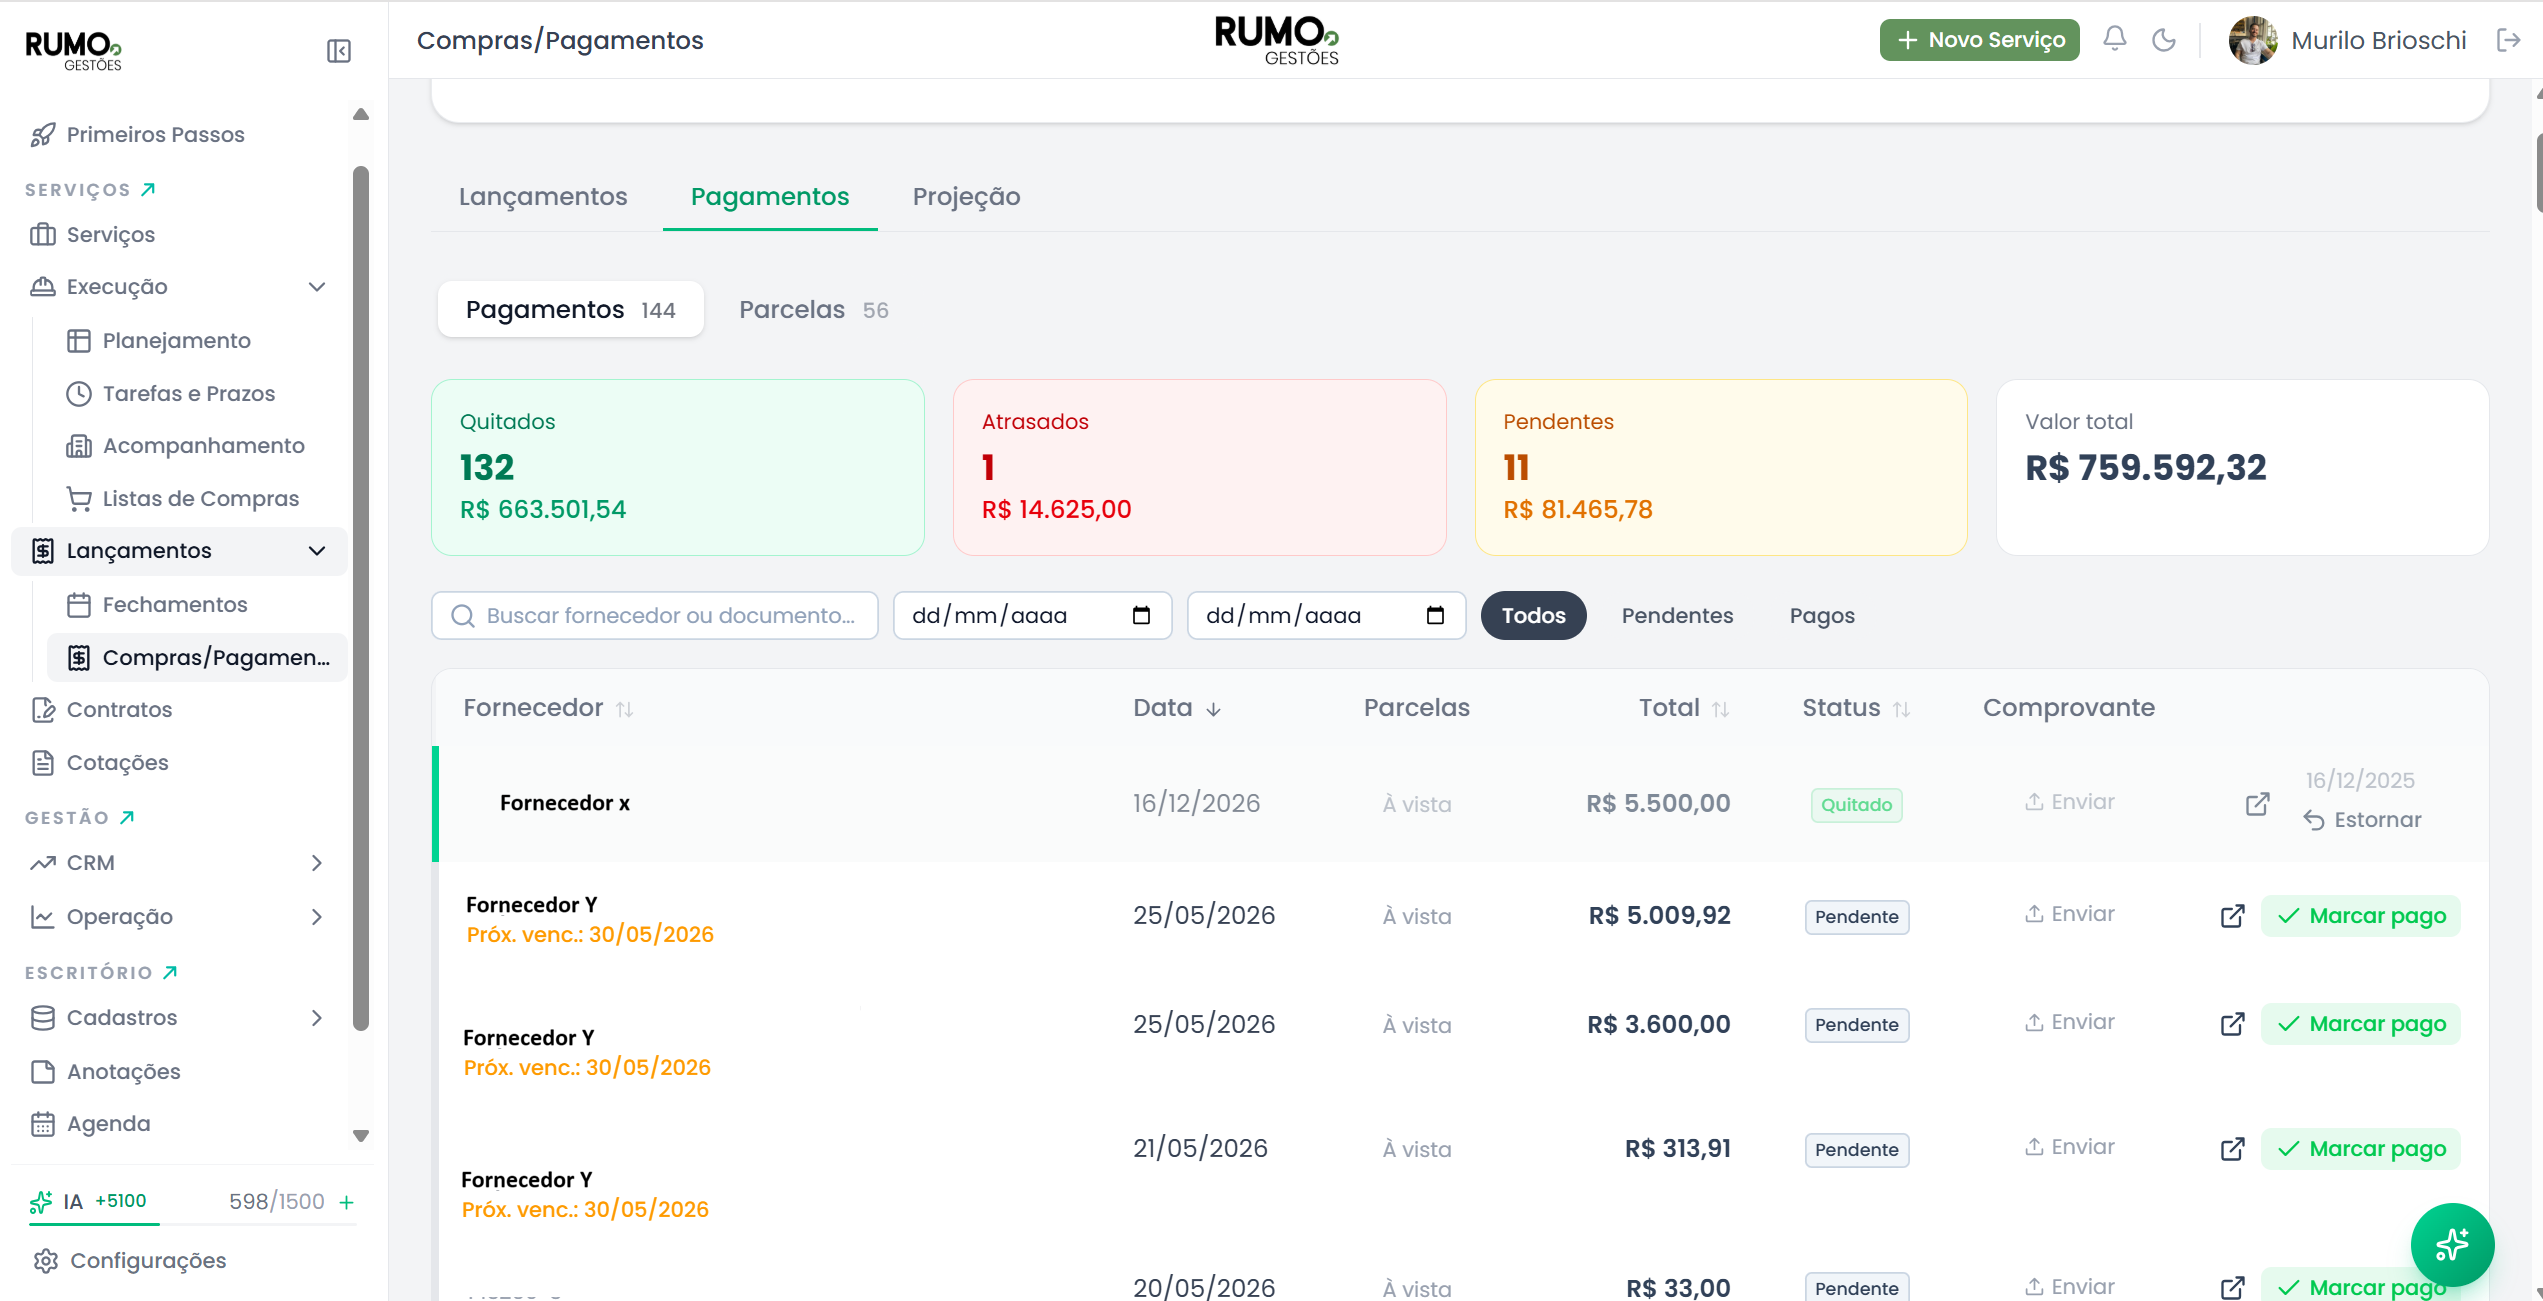
Task: Expand the CRM submenu chevron
Action: pos(317,862)
